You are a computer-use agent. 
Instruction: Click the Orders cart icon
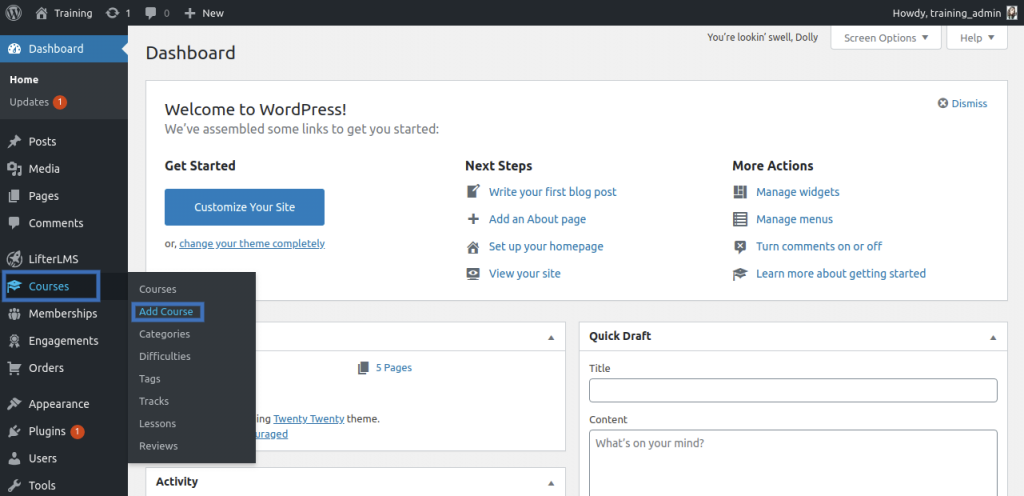14,368
